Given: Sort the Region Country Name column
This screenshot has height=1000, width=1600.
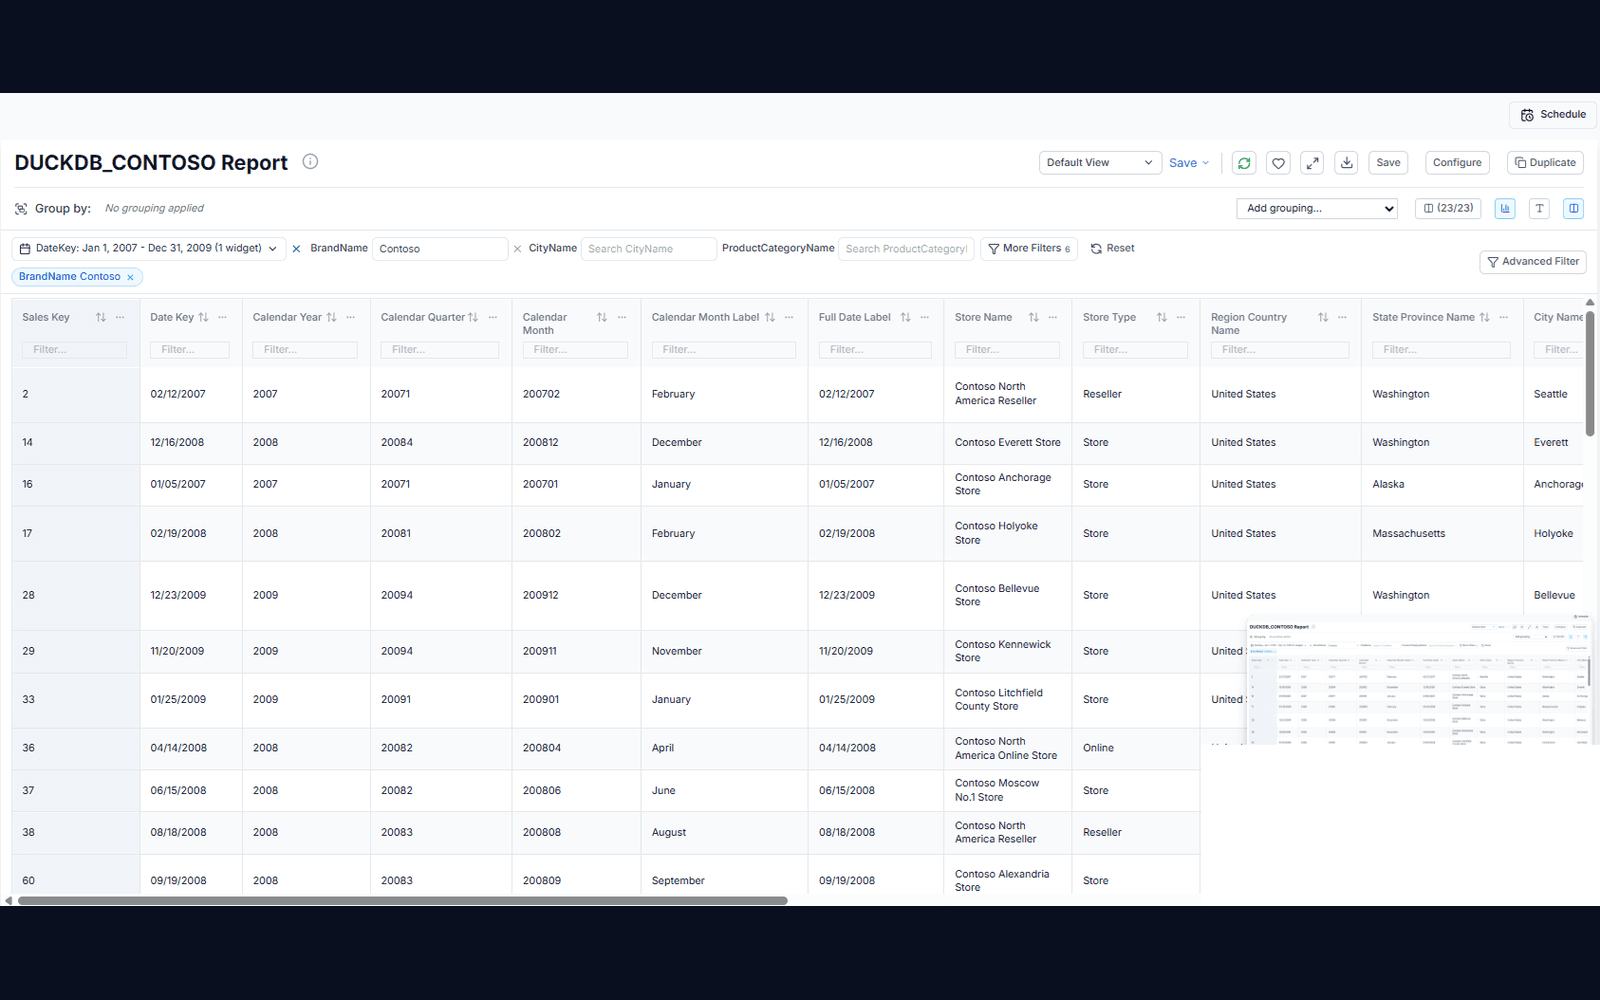Looking at the screenshot, I should (1323, 317).
